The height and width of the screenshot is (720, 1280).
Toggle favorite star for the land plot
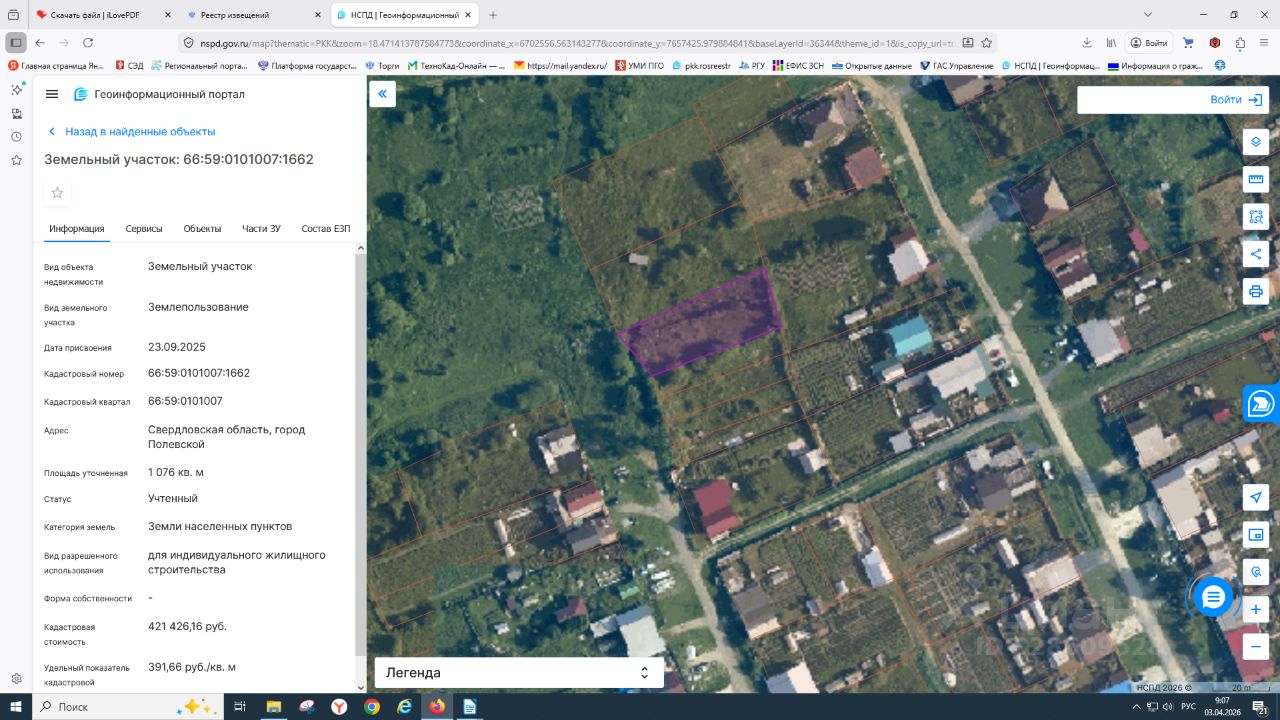[57, 193]
